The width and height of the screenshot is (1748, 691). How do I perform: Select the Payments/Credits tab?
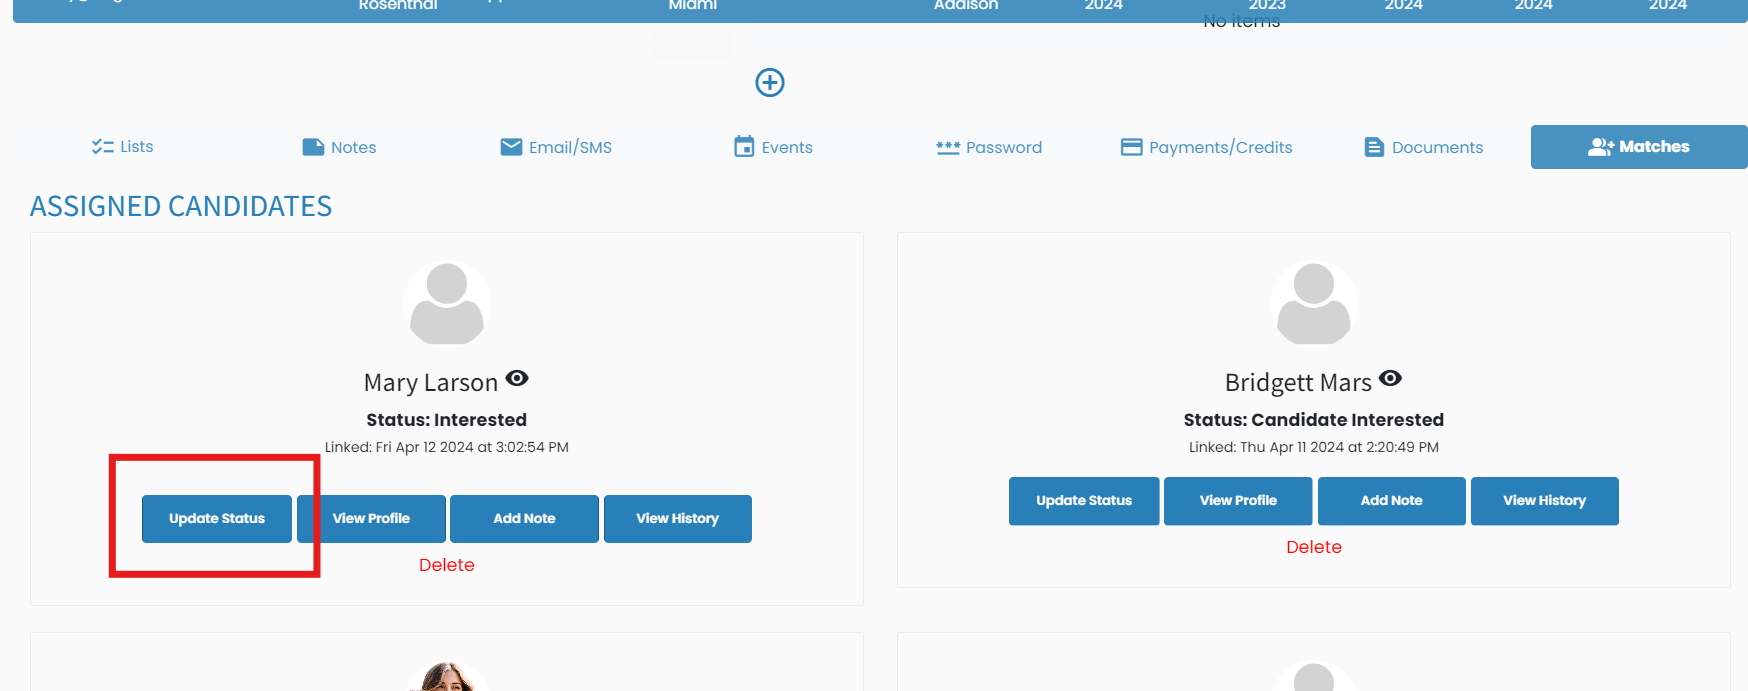coord(1206,147)
